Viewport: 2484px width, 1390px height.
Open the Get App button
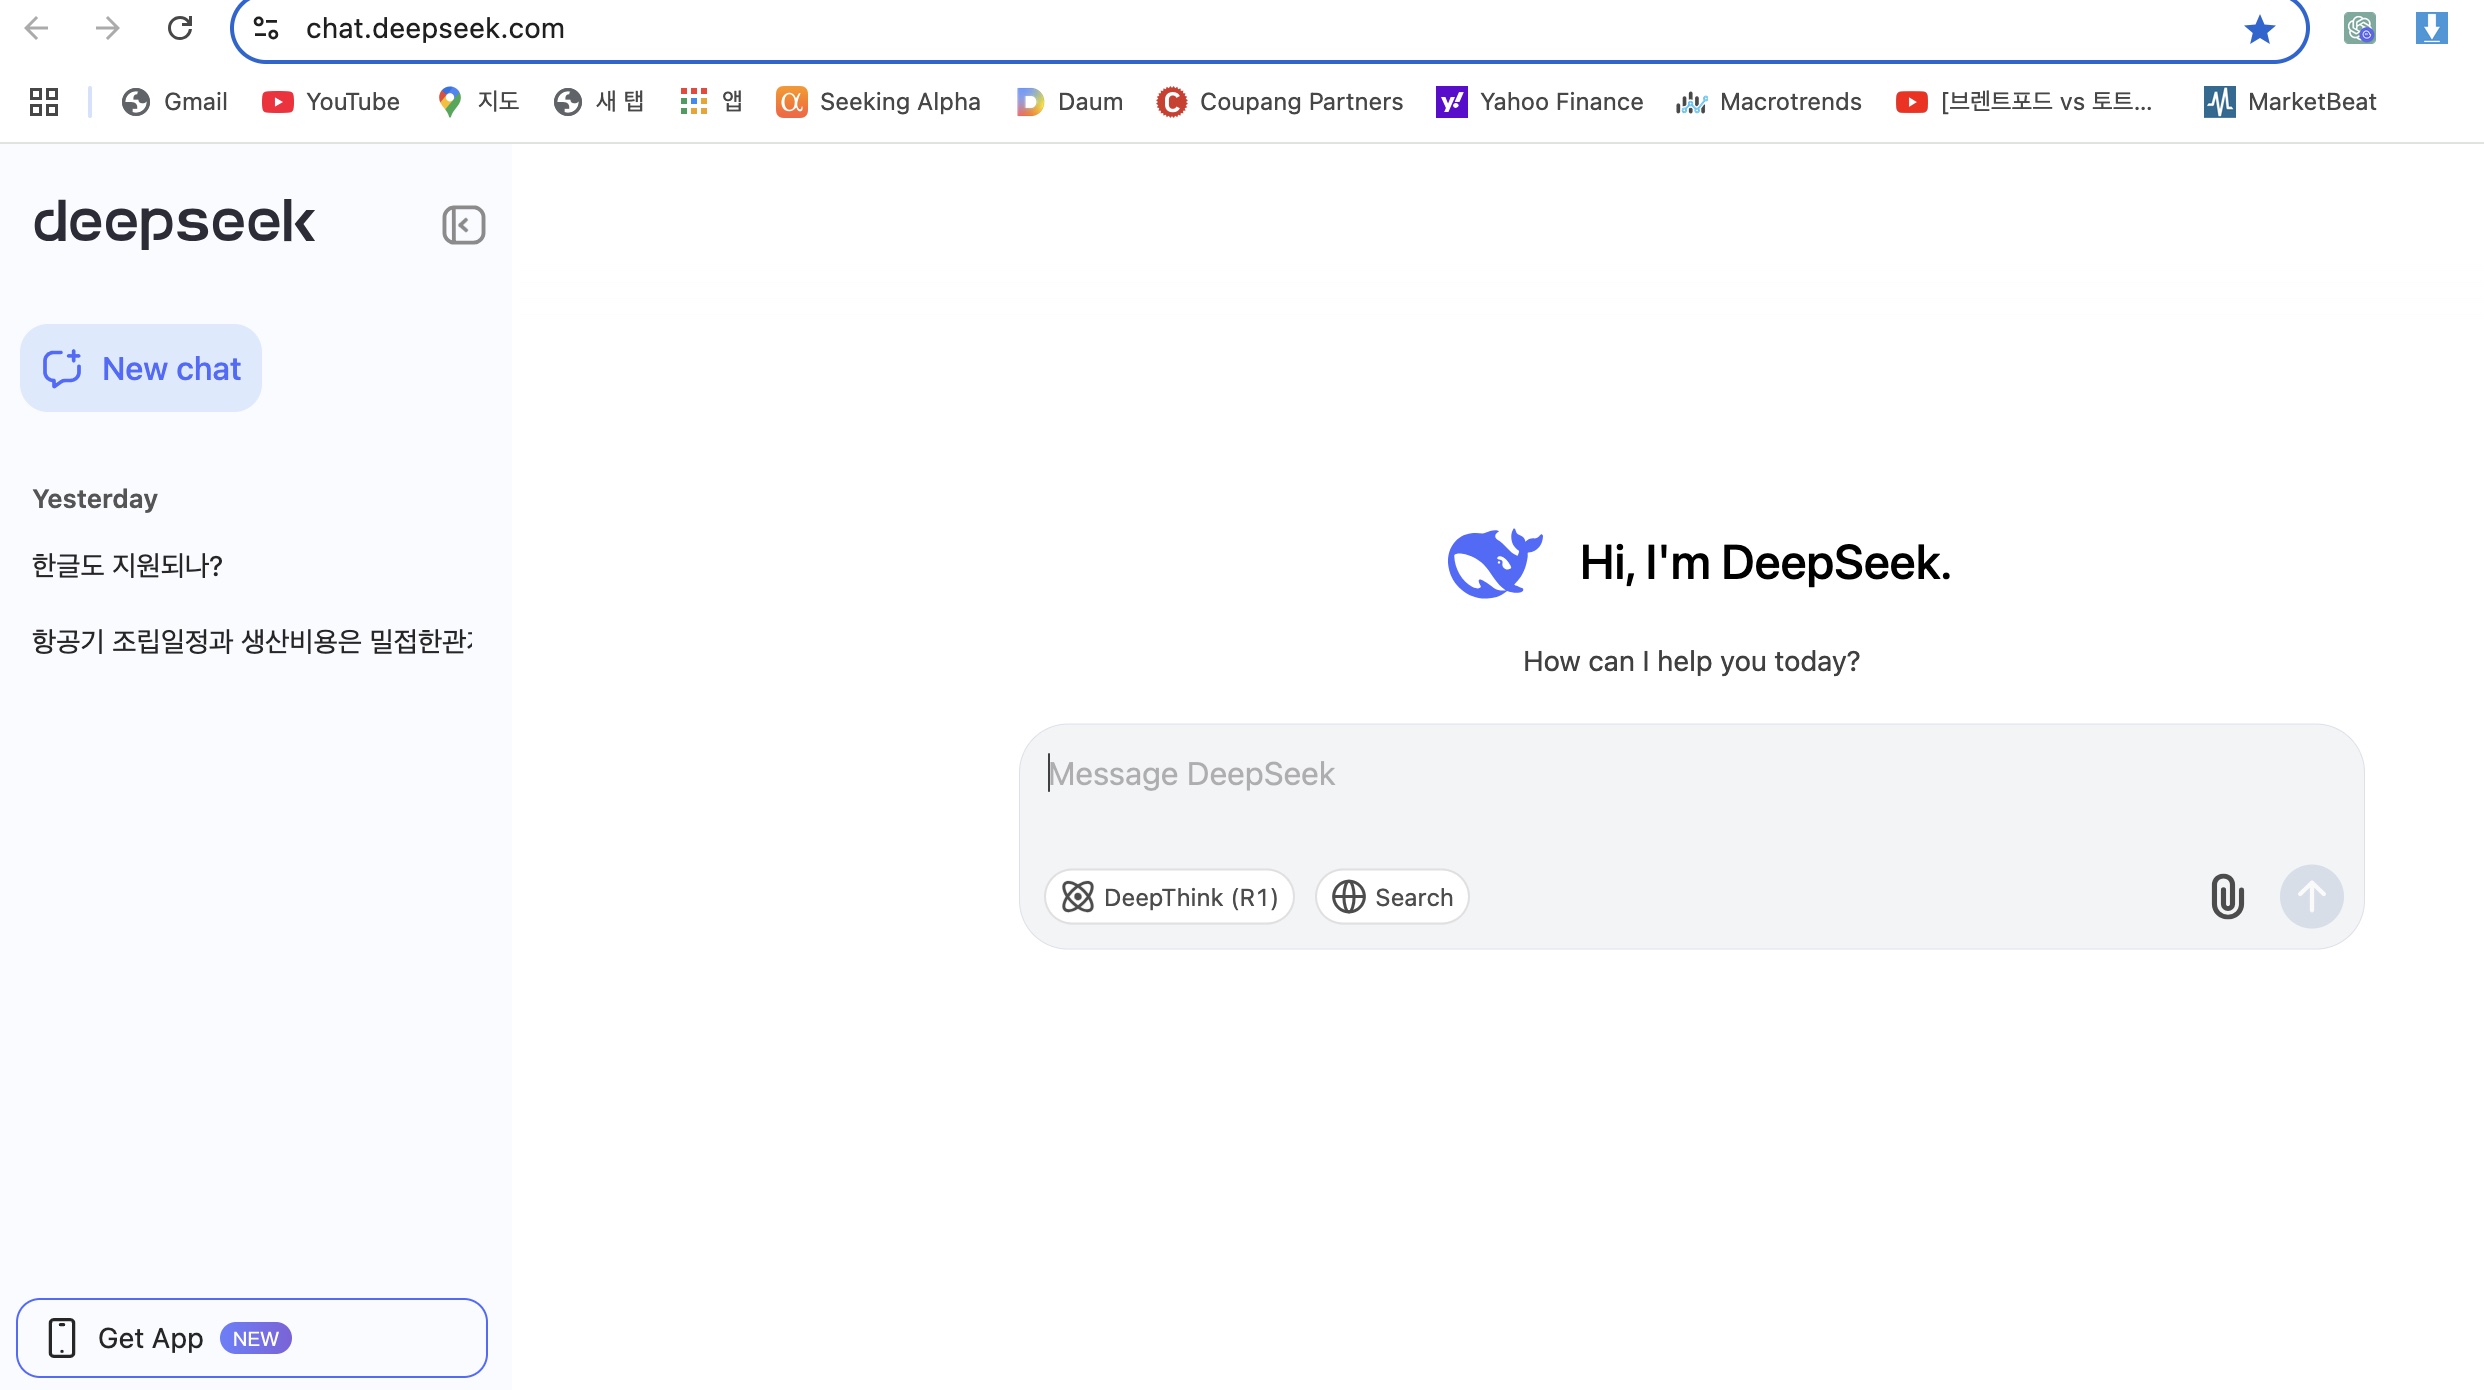(251, 1338)
